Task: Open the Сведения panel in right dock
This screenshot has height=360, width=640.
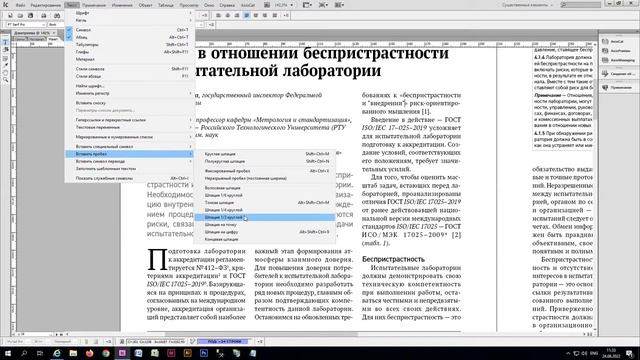Action: tap(617, 74)
